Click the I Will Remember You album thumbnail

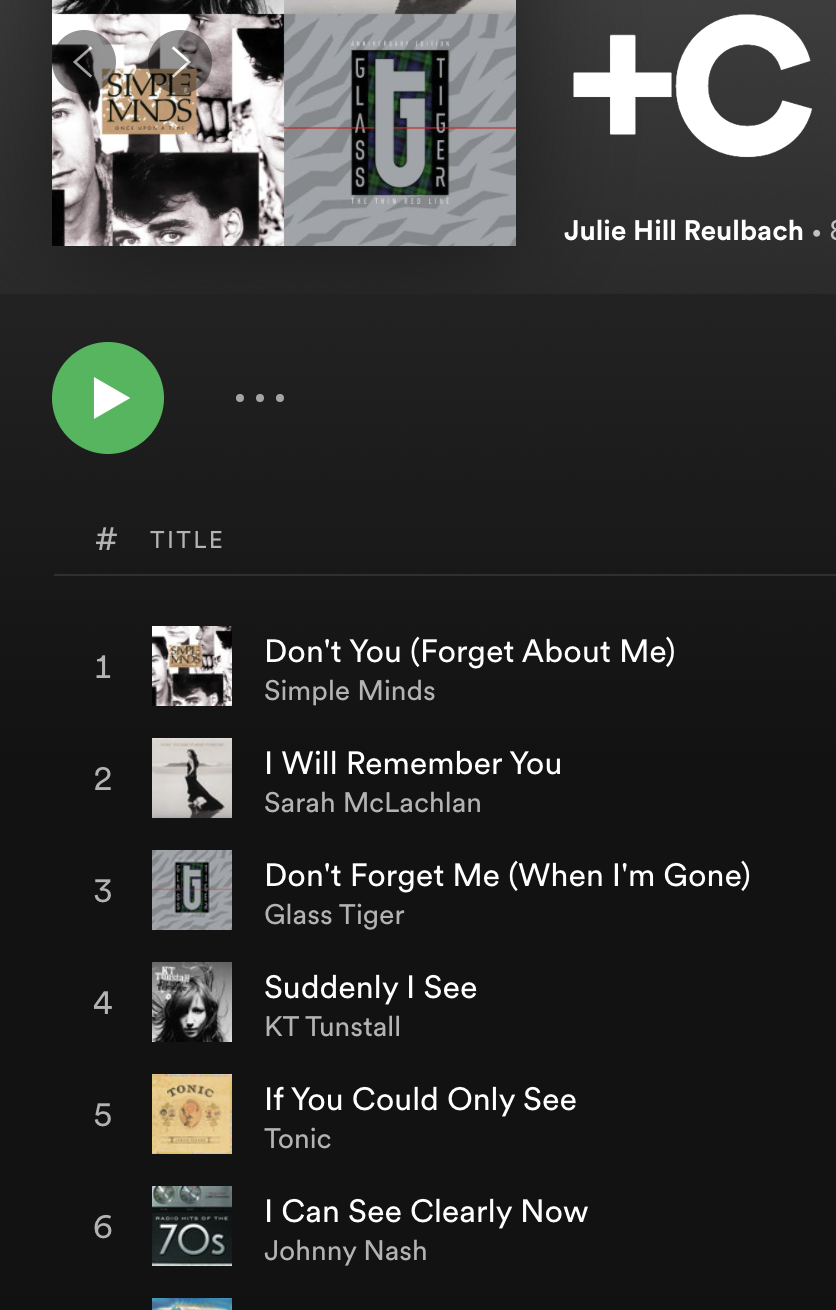coord(192,778)
